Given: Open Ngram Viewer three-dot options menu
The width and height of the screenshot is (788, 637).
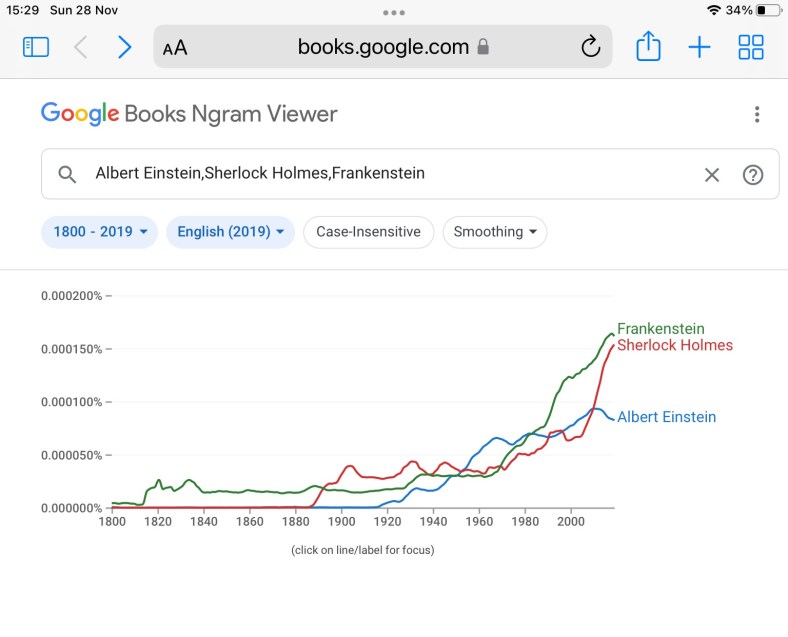Looking at the screenshot, I should [757, 114].
